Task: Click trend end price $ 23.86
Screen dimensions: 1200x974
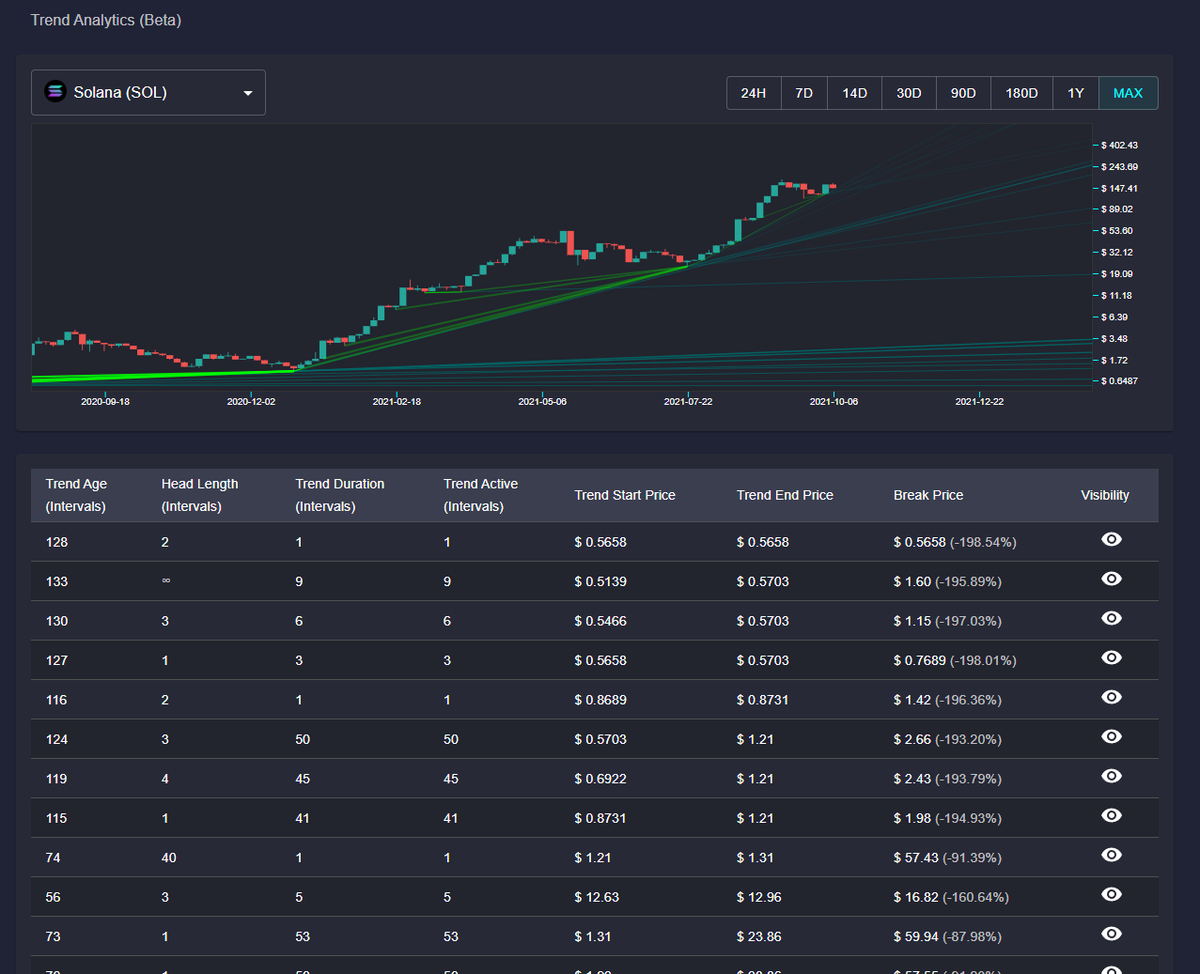Action: 759,937
